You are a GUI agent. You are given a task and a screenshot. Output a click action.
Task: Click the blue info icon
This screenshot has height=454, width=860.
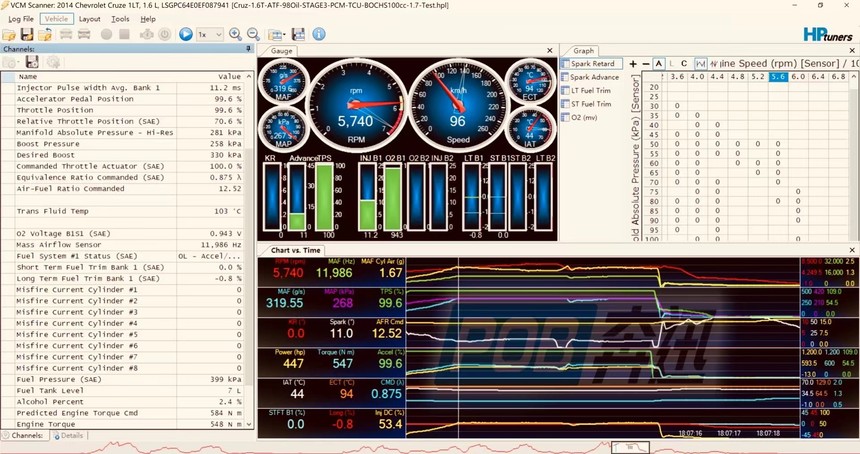coord(319,34)
